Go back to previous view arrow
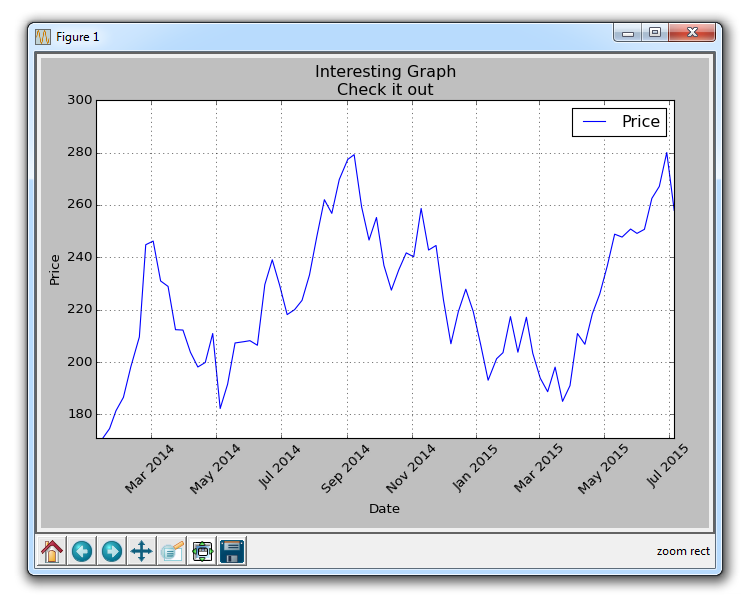Screen dimensions: 755x611 [82, 551]
